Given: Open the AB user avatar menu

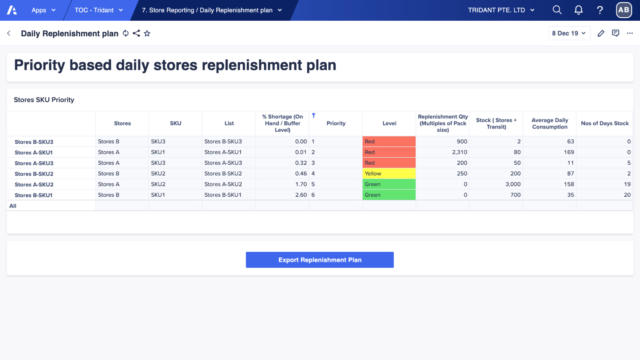Looking at the screenshot, I should pyautogui.click(x=623, y=10).
